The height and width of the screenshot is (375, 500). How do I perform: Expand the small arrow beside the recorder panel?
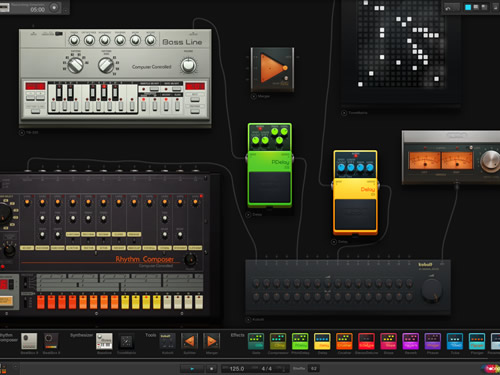click(66, 11)
